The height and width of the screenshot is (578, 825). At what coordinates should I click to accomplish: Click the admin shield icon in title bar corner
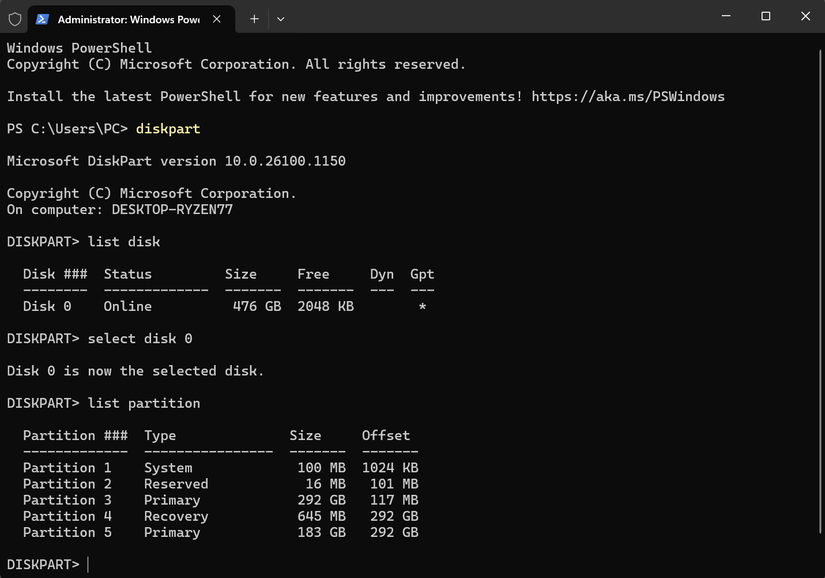[15, 18]
